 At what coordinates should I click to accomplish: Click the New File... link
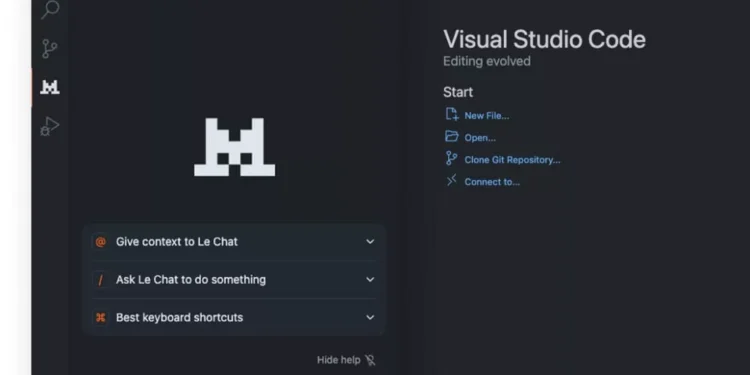pos(487,116)
